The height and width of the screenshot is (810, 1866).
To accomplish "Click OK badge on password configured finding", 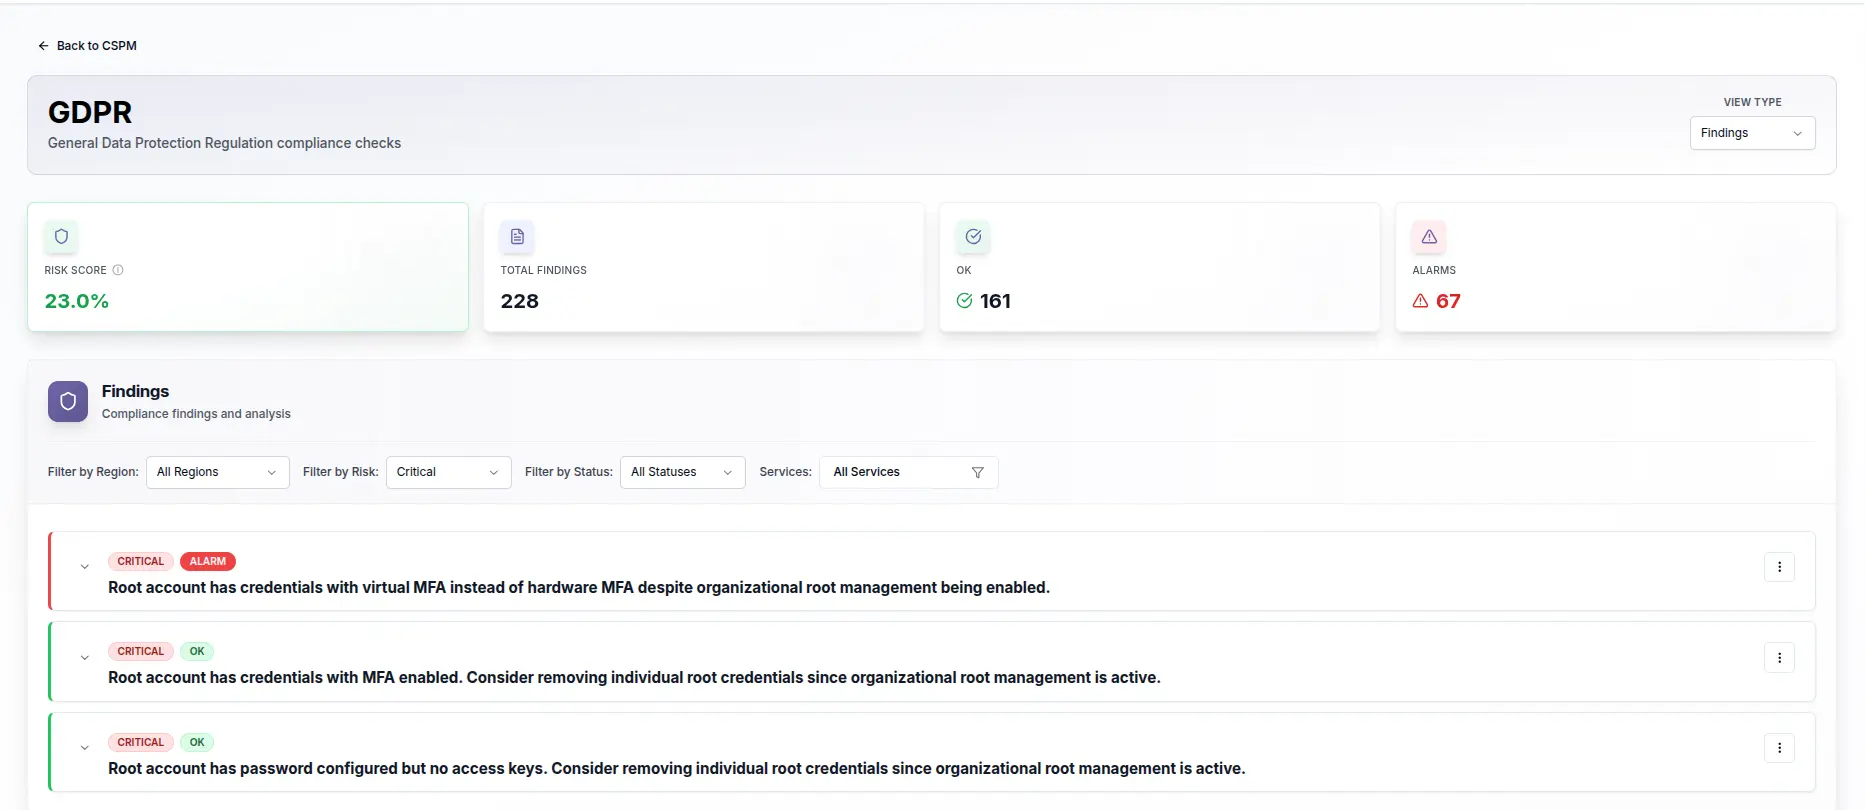I will [x=197, y=743].
